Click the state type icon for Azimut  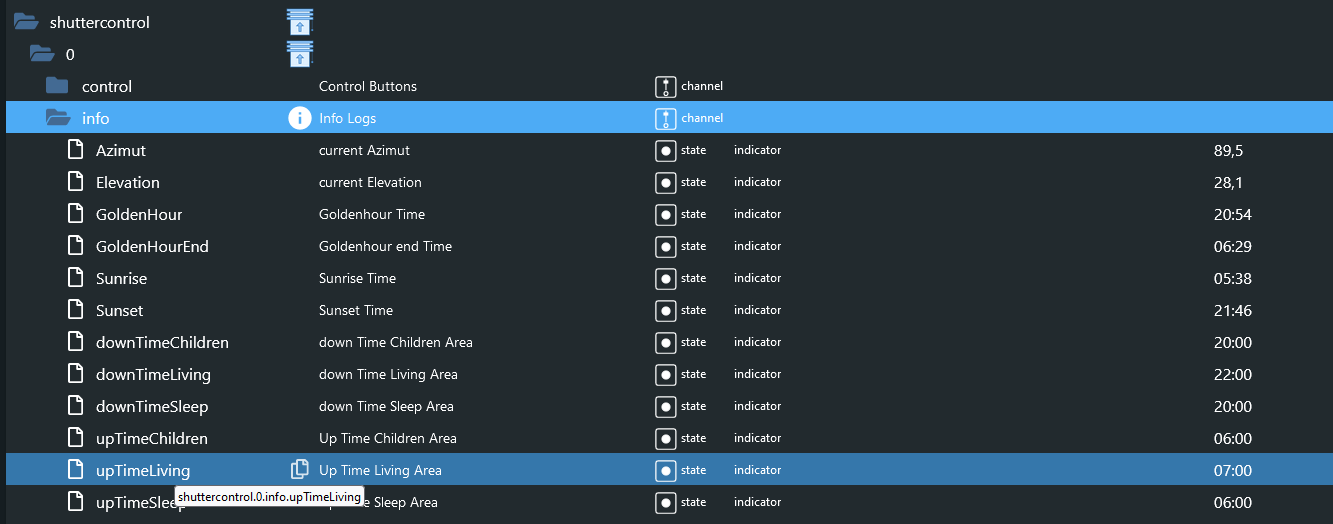pos(665,150)
